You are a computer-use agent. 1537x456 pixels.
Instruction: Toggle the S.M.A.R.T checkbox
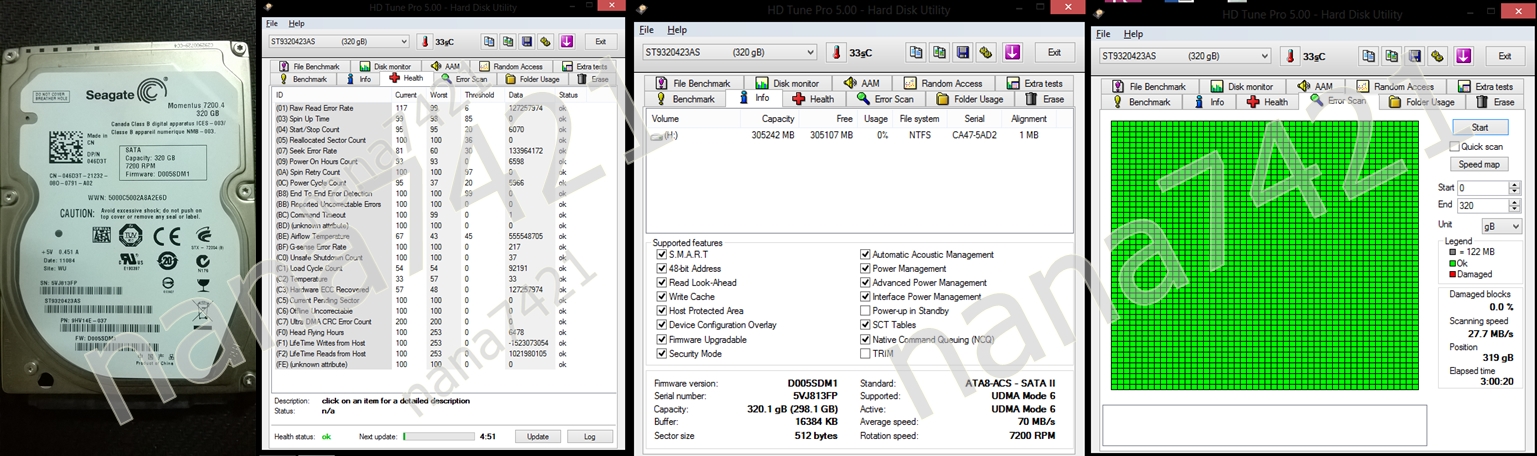(661, 254)
